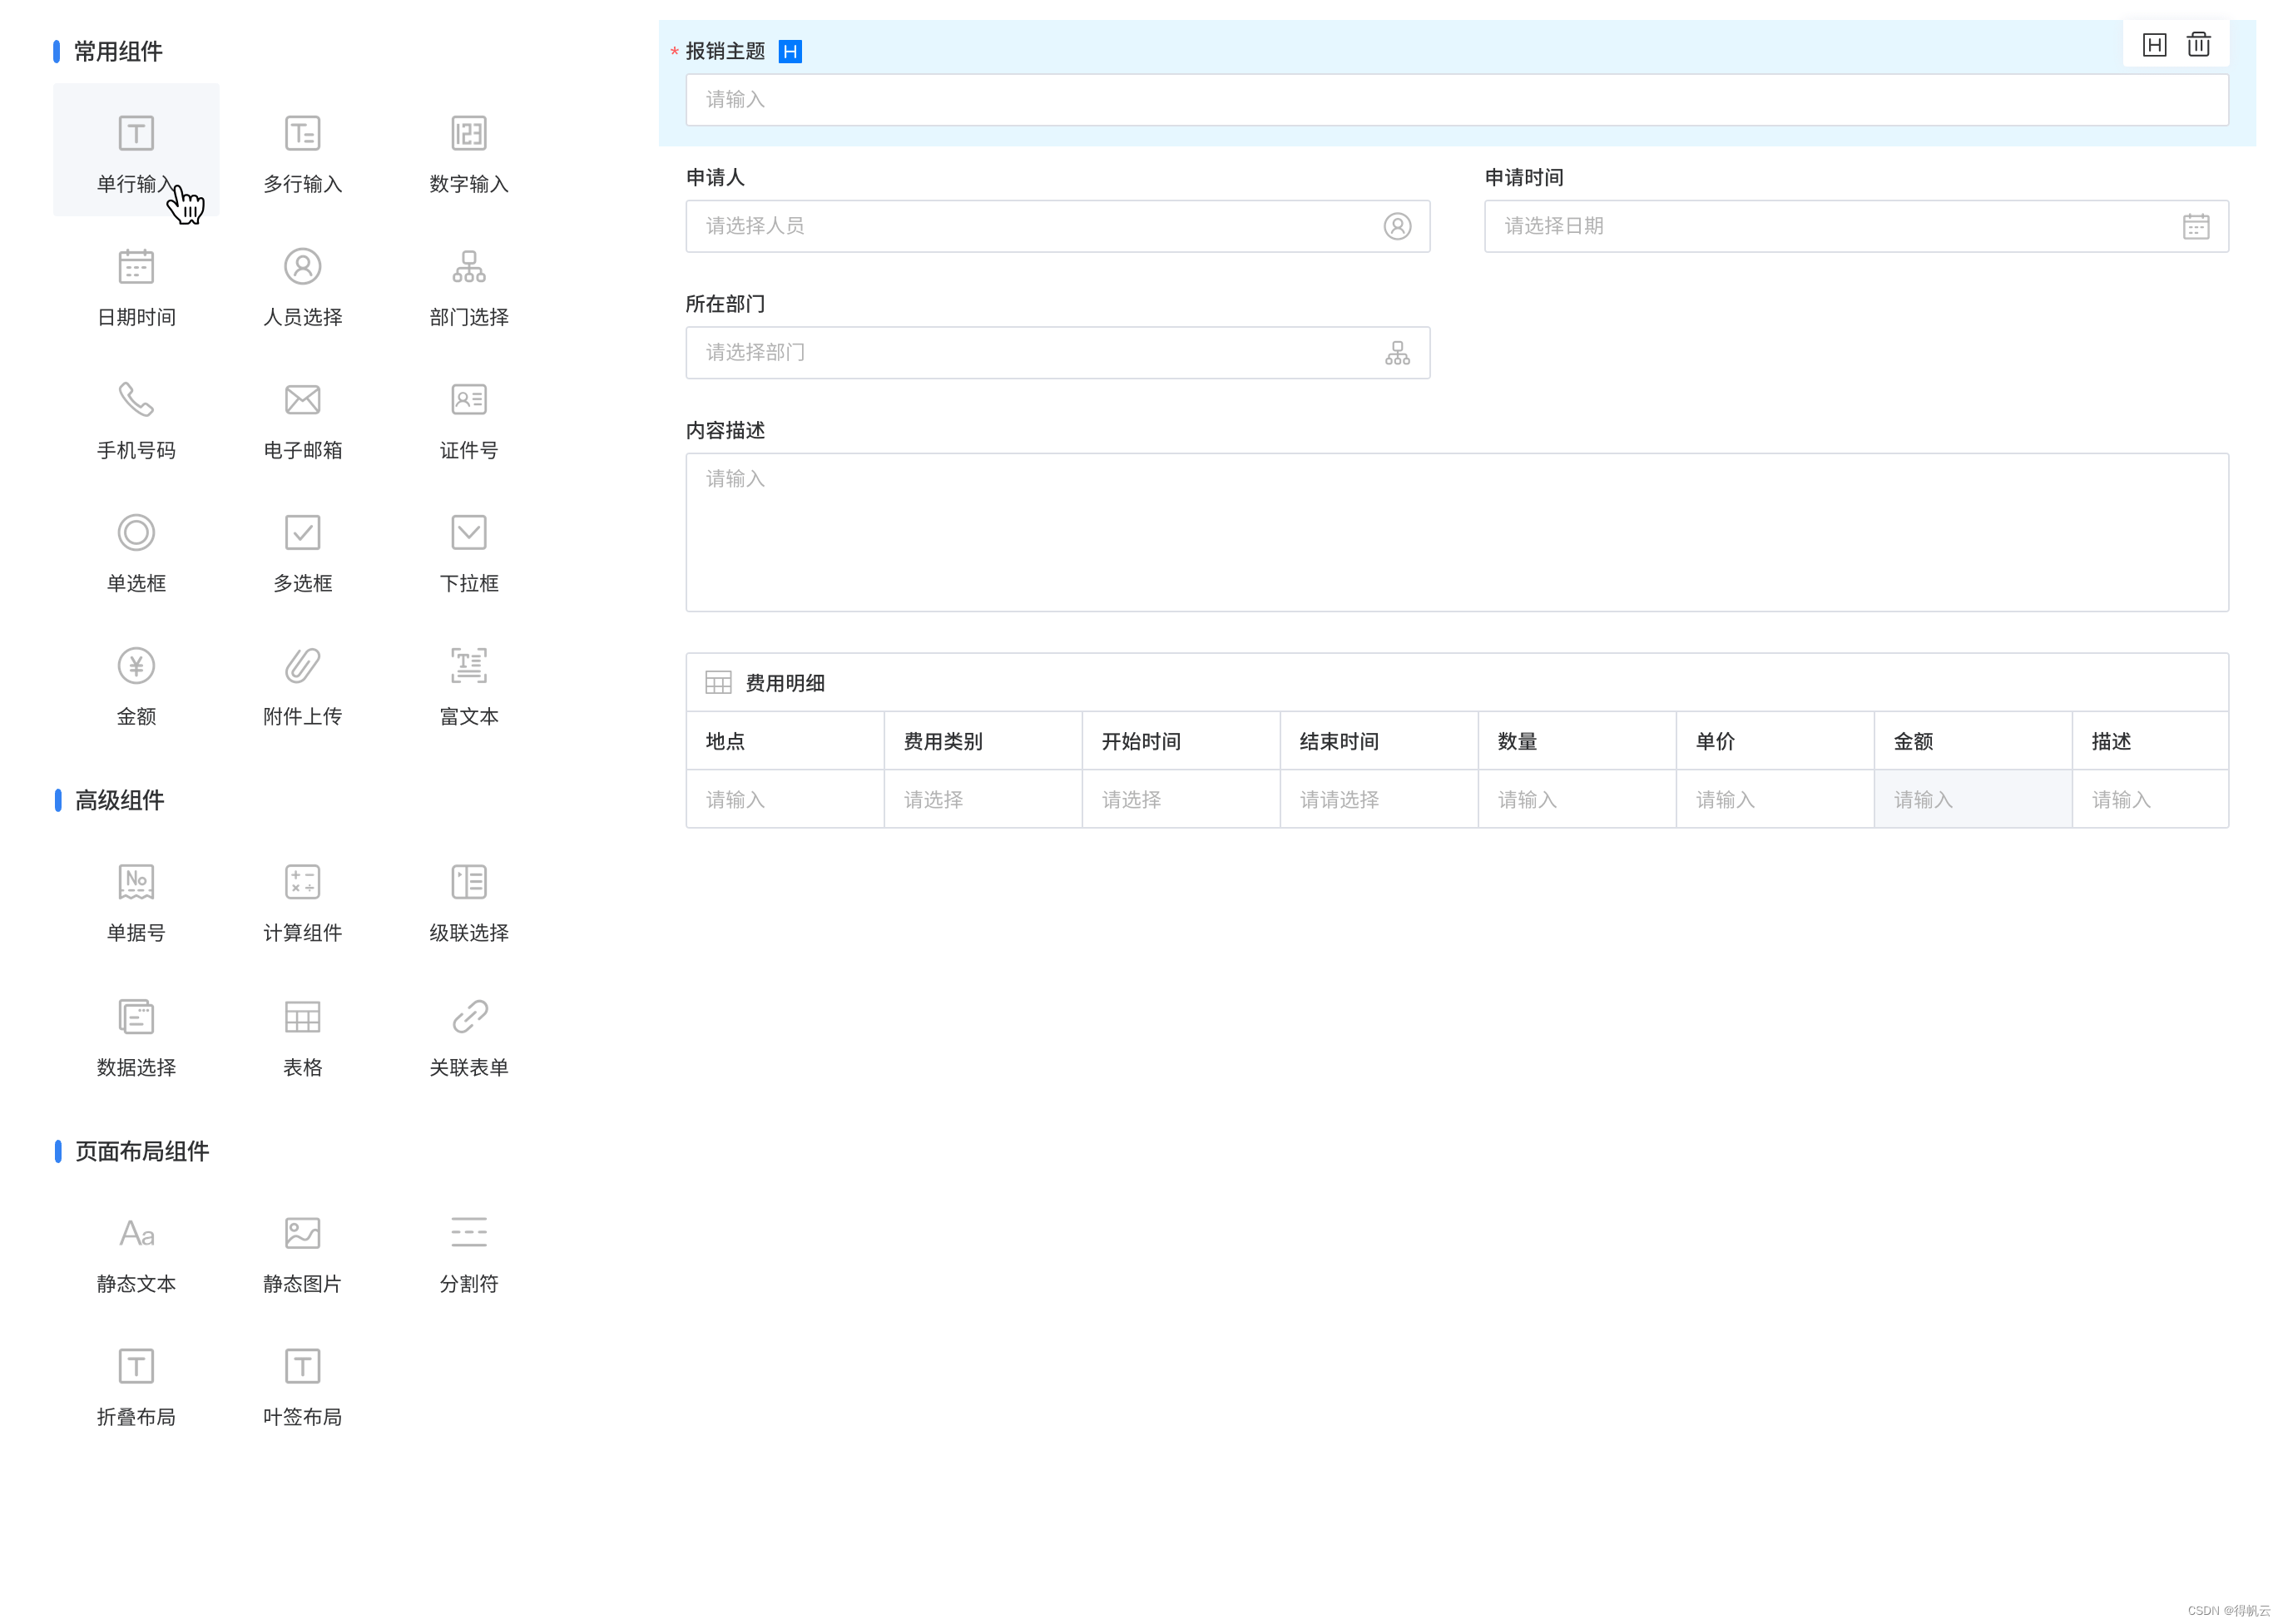Click the 内容描述 multiline text area
The image size is (2283, 1624).
[1456, 532]
